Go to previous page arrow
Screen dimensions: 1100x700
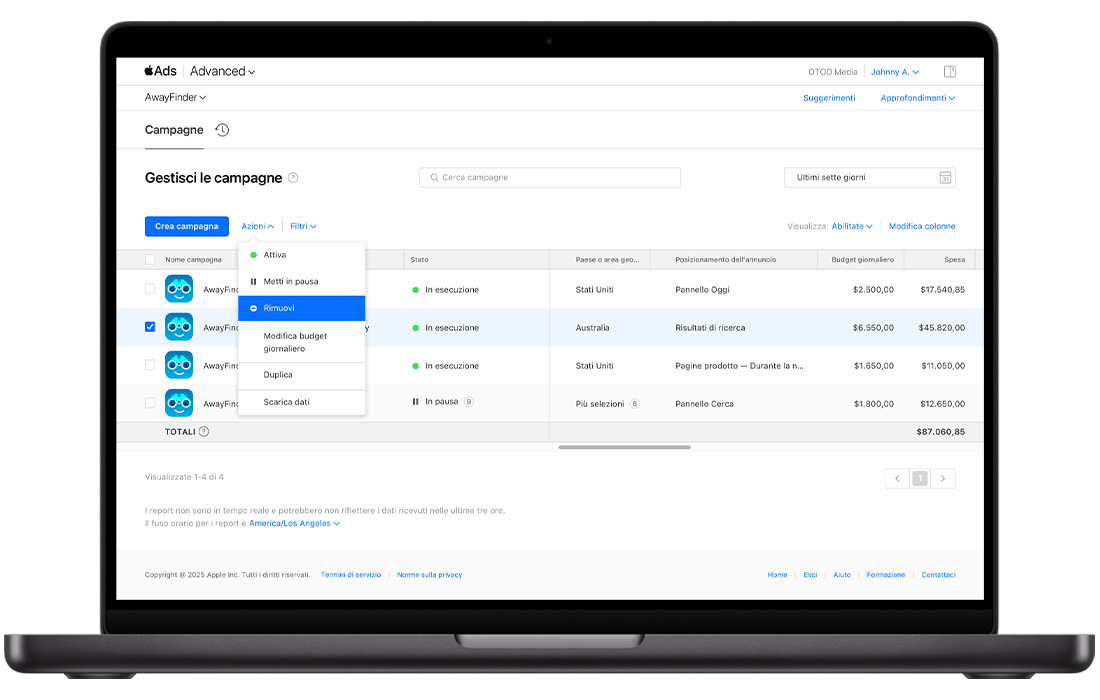897,479
